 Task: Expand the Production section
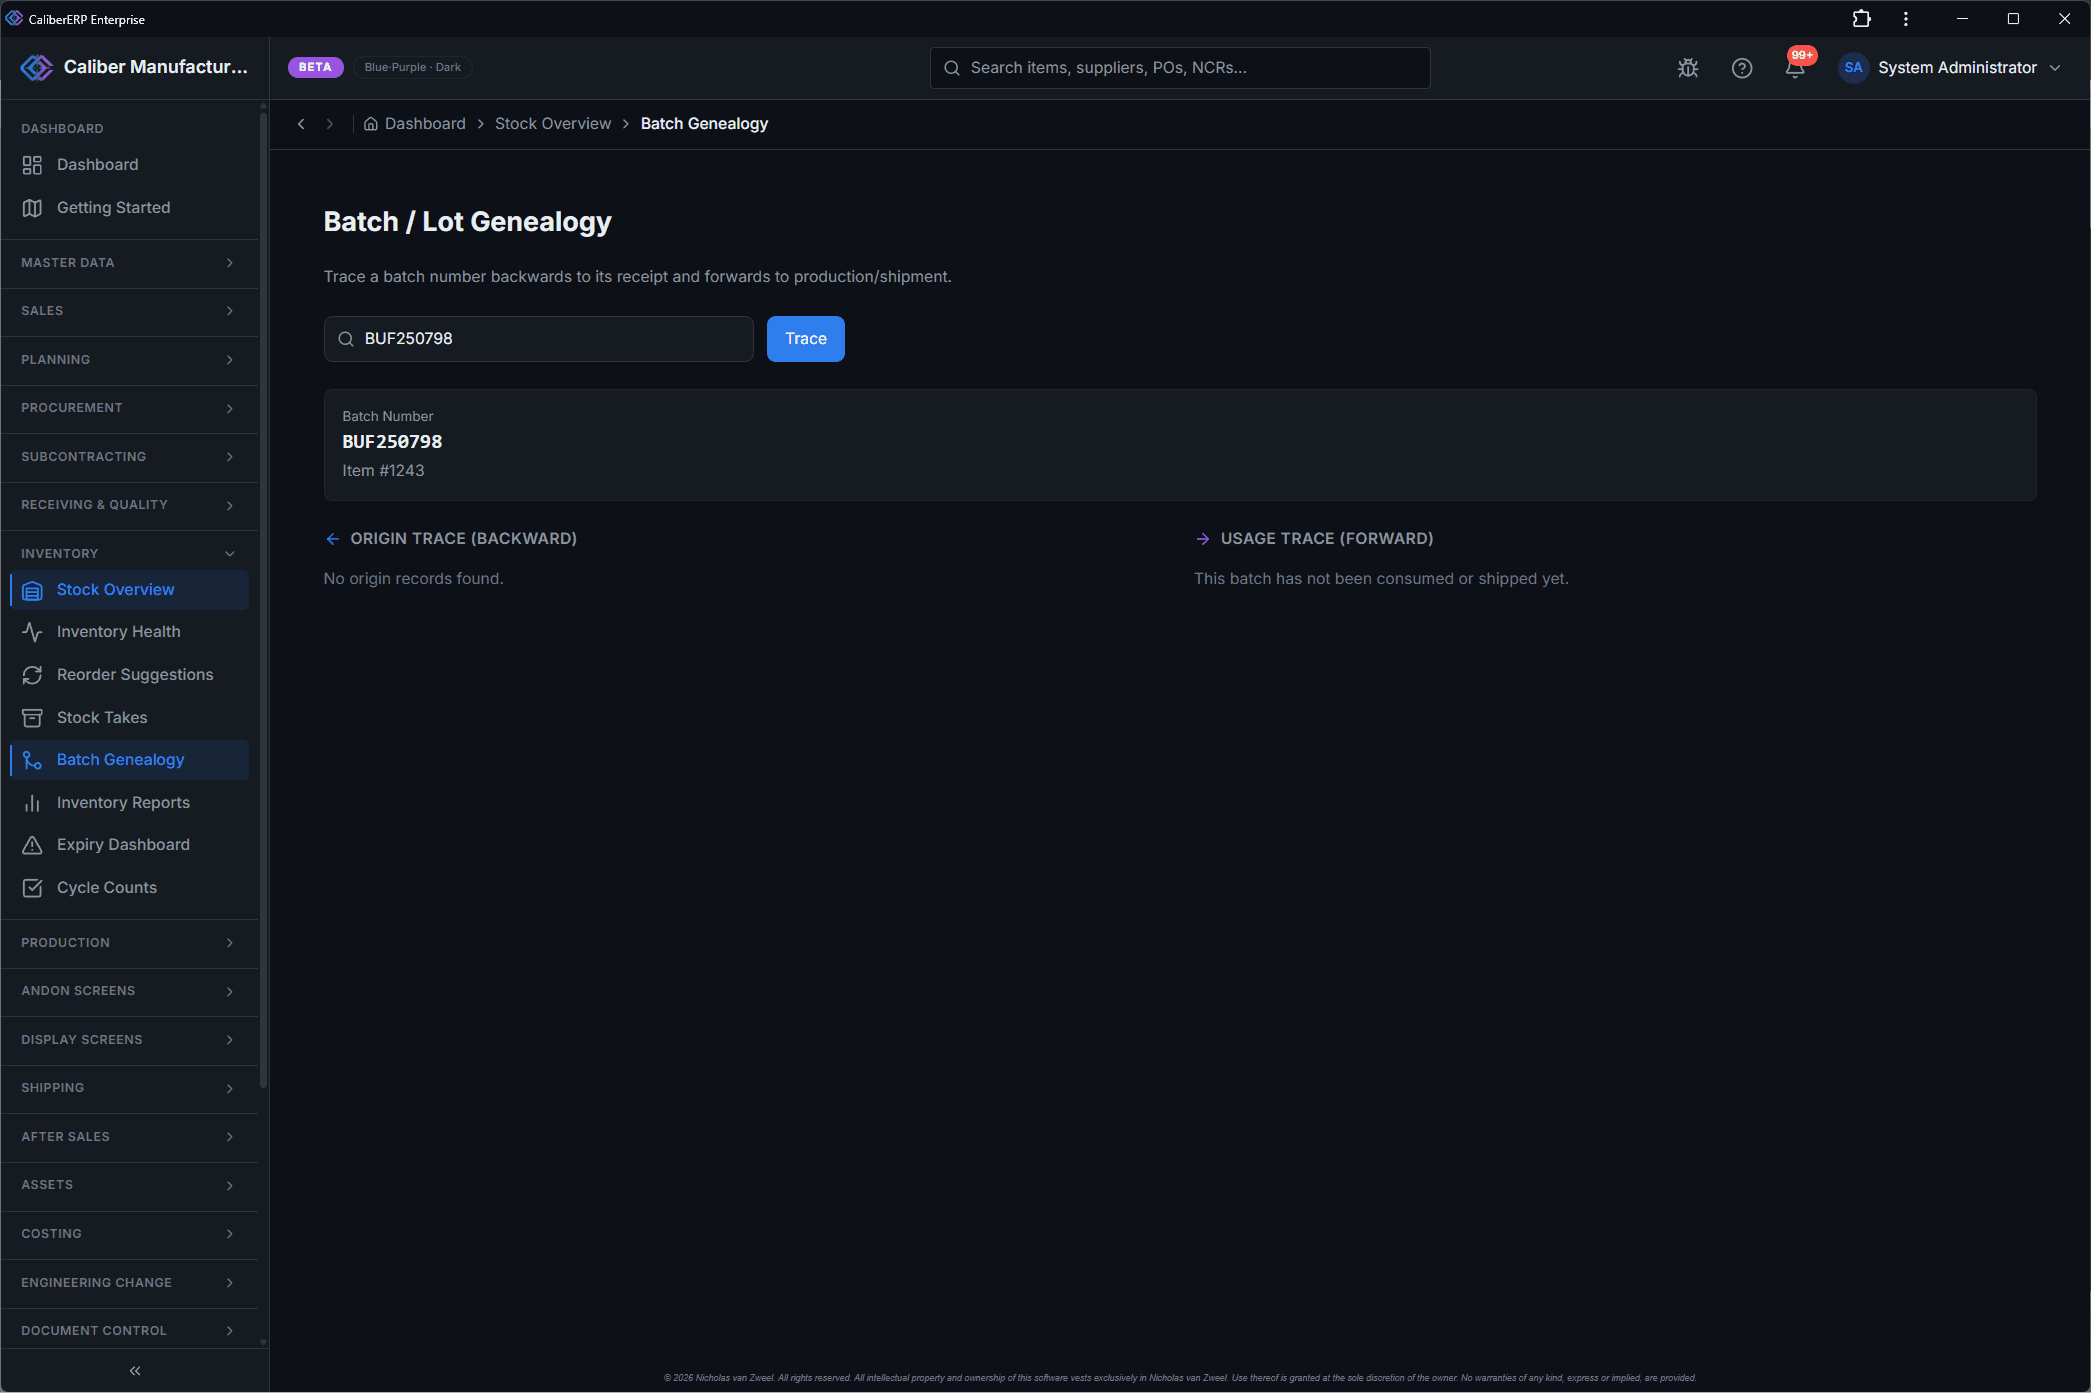tap(130, 943)
